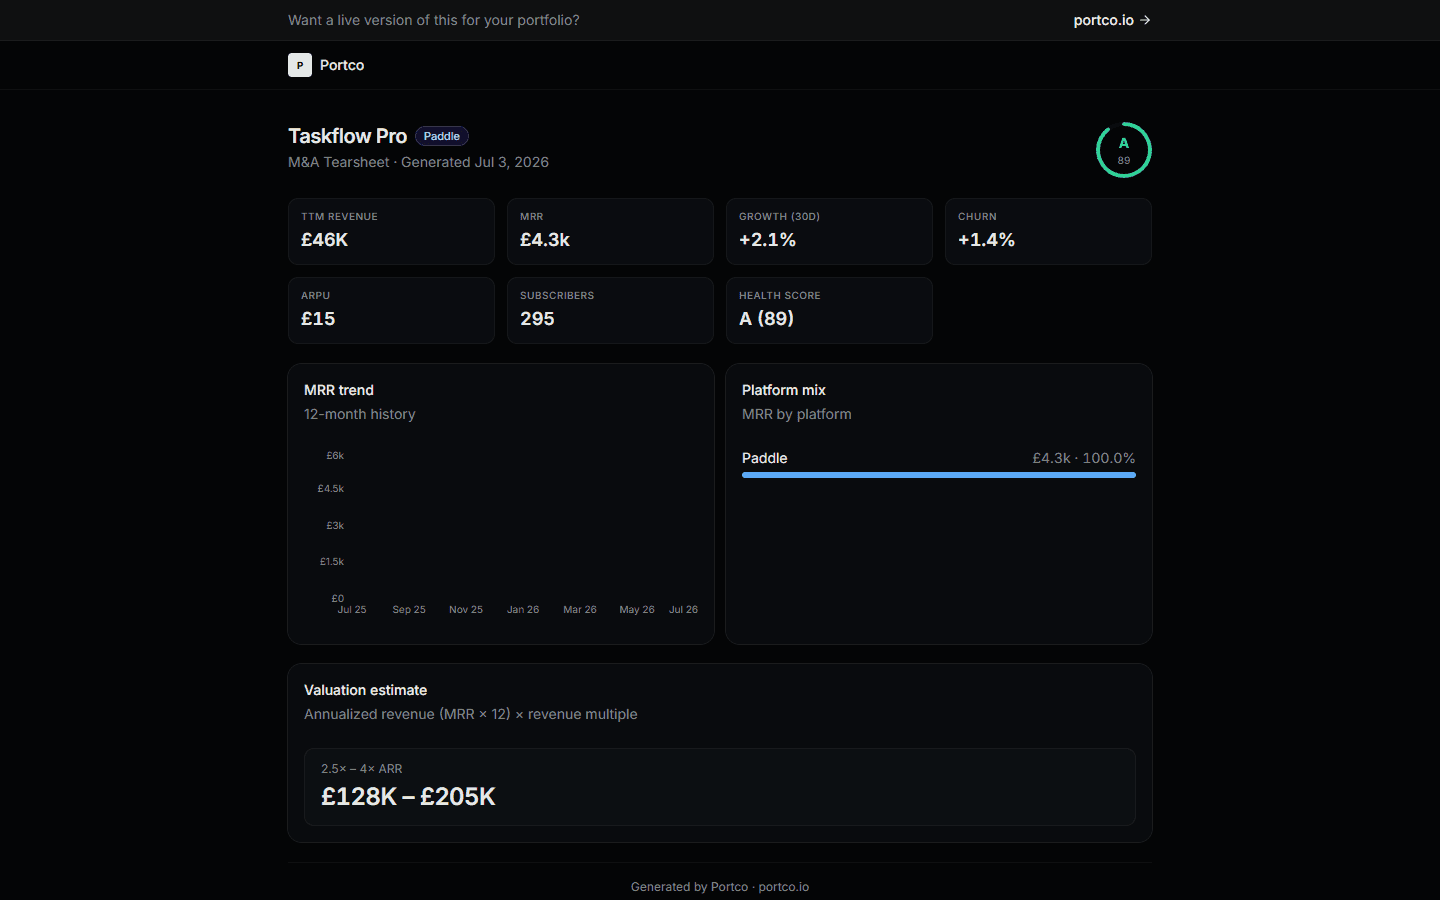Click the £128K – £205K valuation range
The height and width of the screenshot is (900, 1440).
tap(408, 796)
